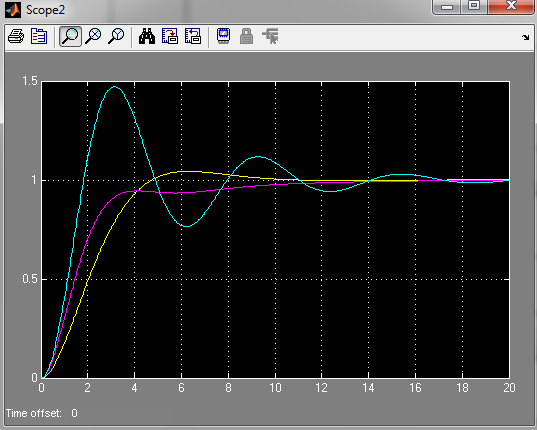Click the Floating scope icon

(x=224, y=36)
